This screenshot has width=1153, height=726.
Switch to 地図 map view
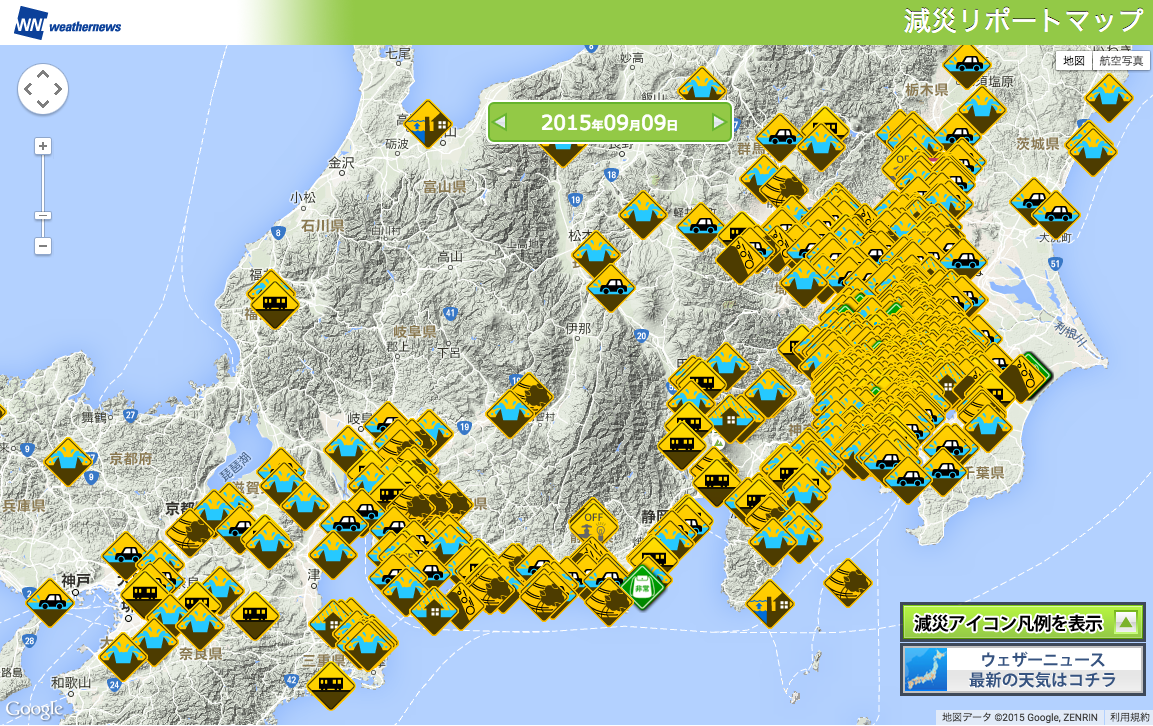coord(1074,61)
